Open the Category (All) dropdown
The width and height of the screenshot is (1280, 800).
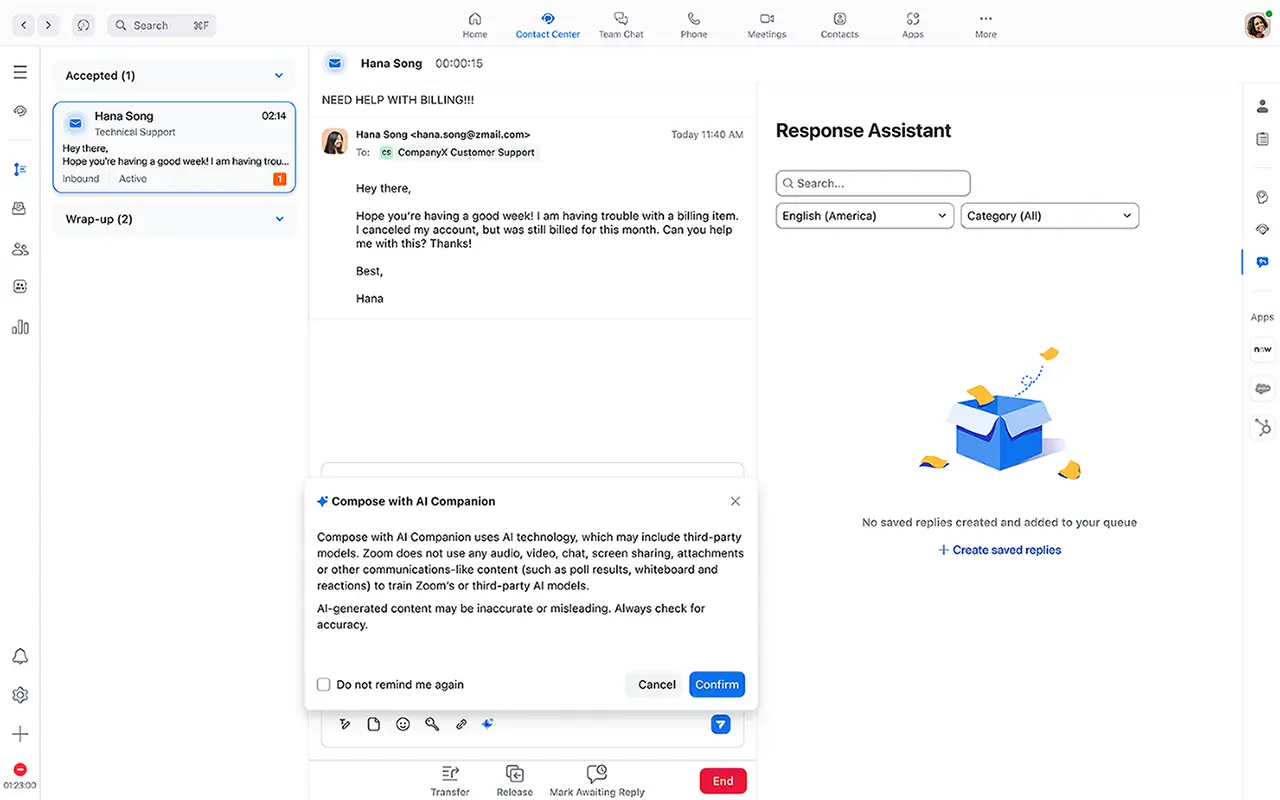[1050, 216]
